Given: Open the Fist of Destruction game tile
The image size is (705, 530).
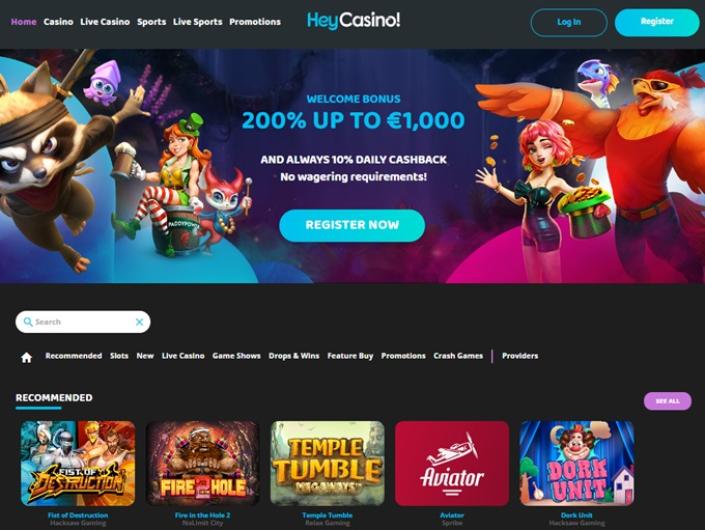Looking at the screenshot, I should coord(78,463).
